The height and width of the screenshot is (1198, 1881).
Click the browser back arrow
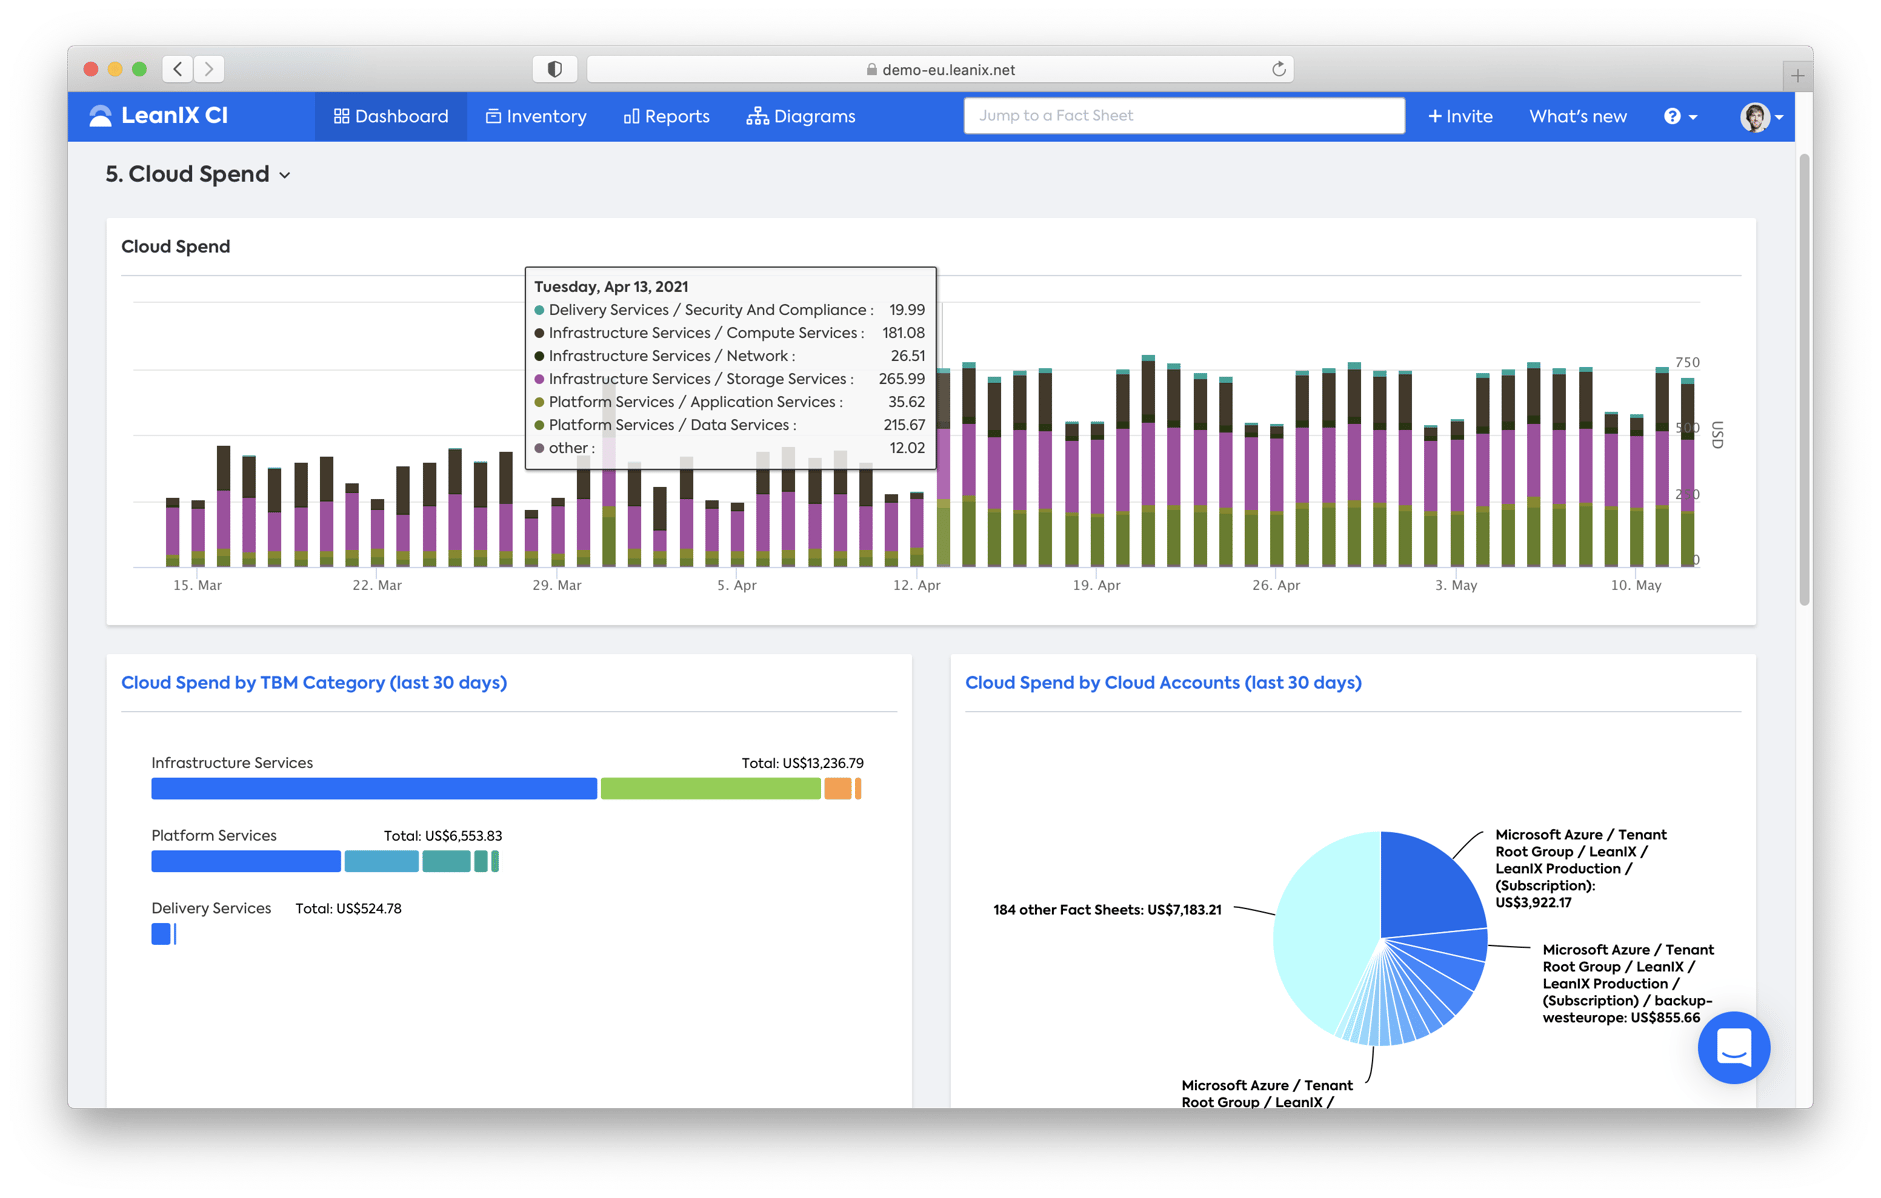[177, 68]
